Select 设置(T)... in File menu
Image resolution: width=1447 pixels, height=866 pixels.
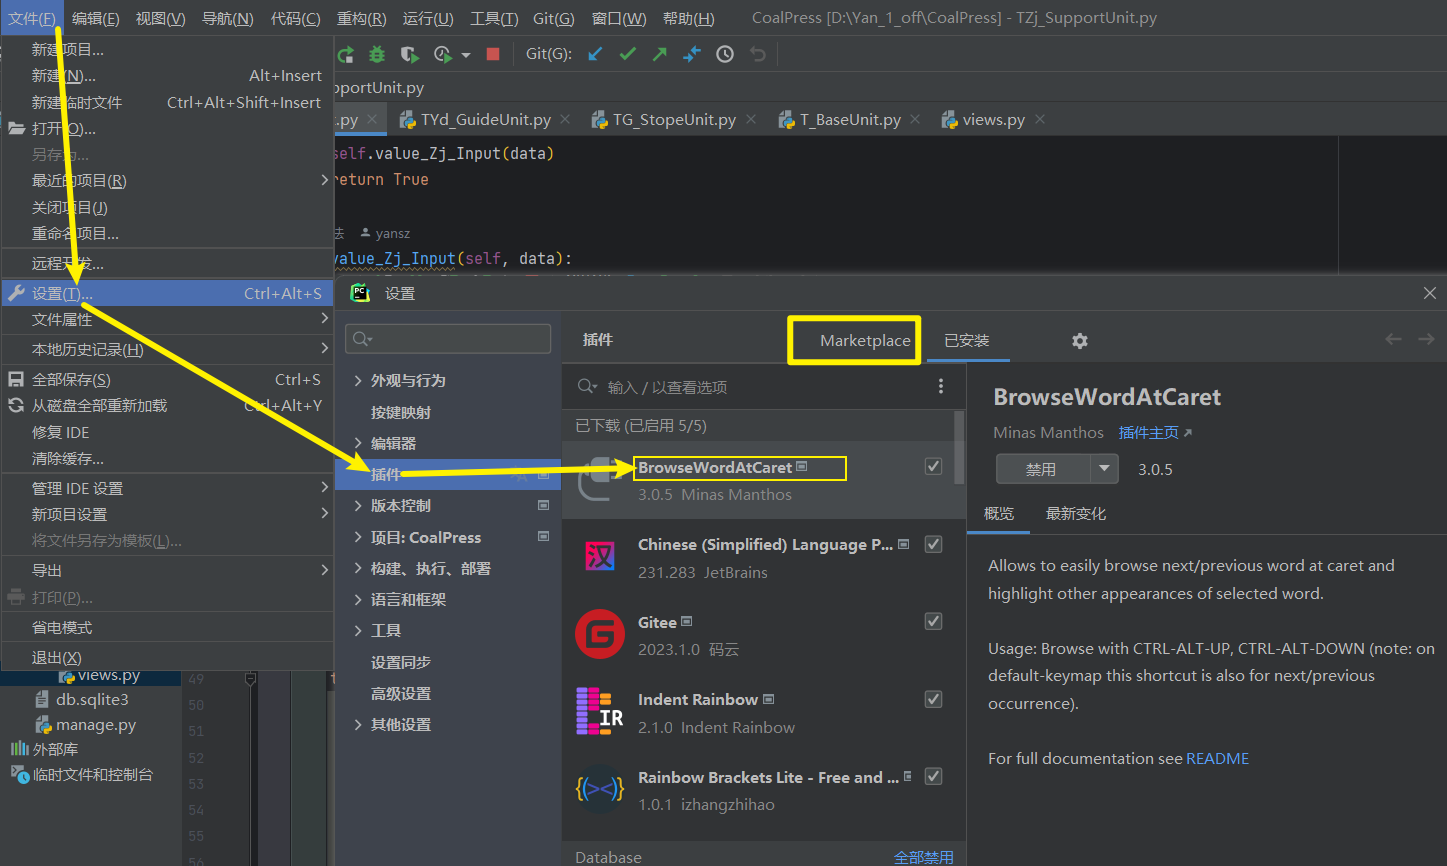click(167, 293)
